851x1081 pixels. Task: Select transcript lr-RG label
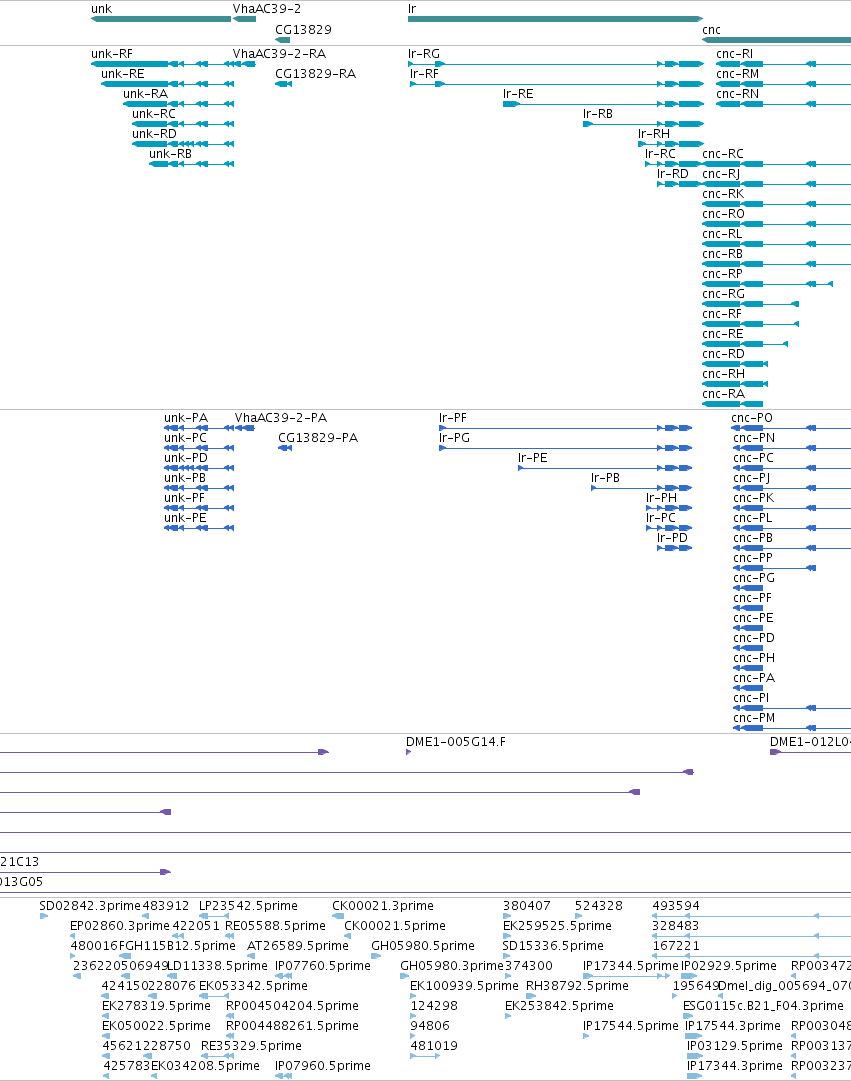click(x=424, y=54)
